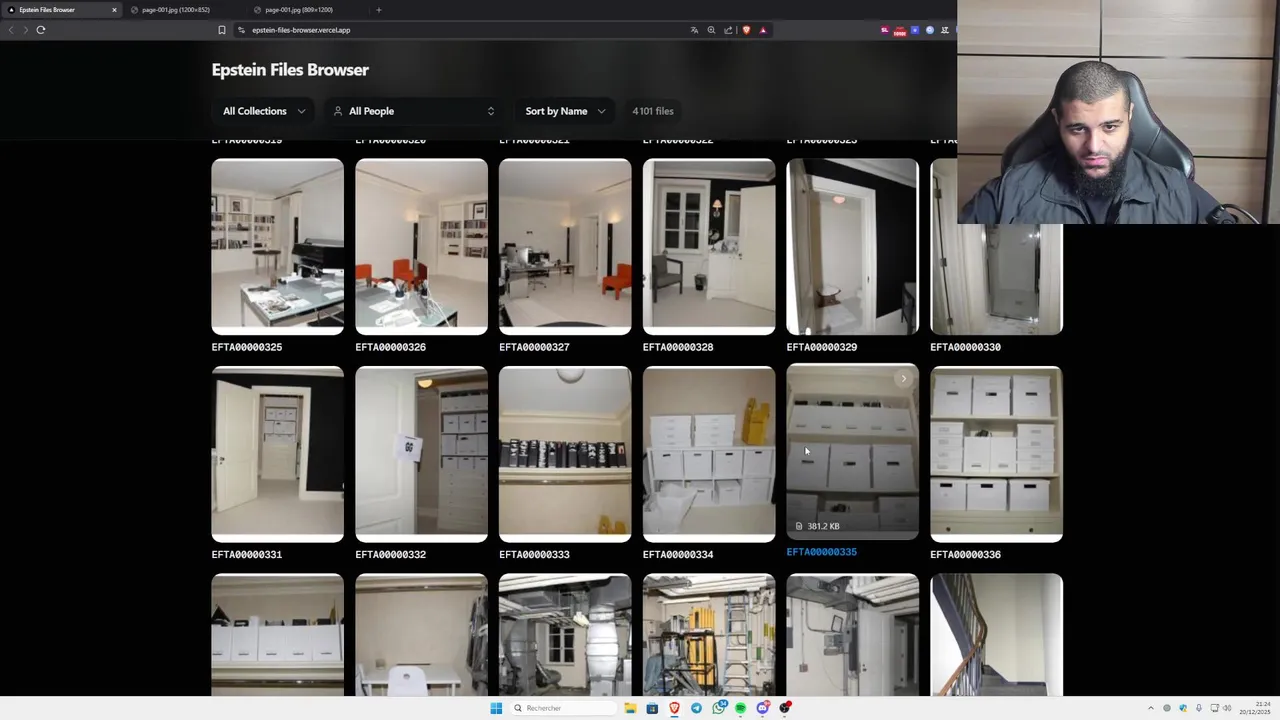Open thumbnail EFTA00000336
This screenshot has height=720, width=1280.
point(996,454)
